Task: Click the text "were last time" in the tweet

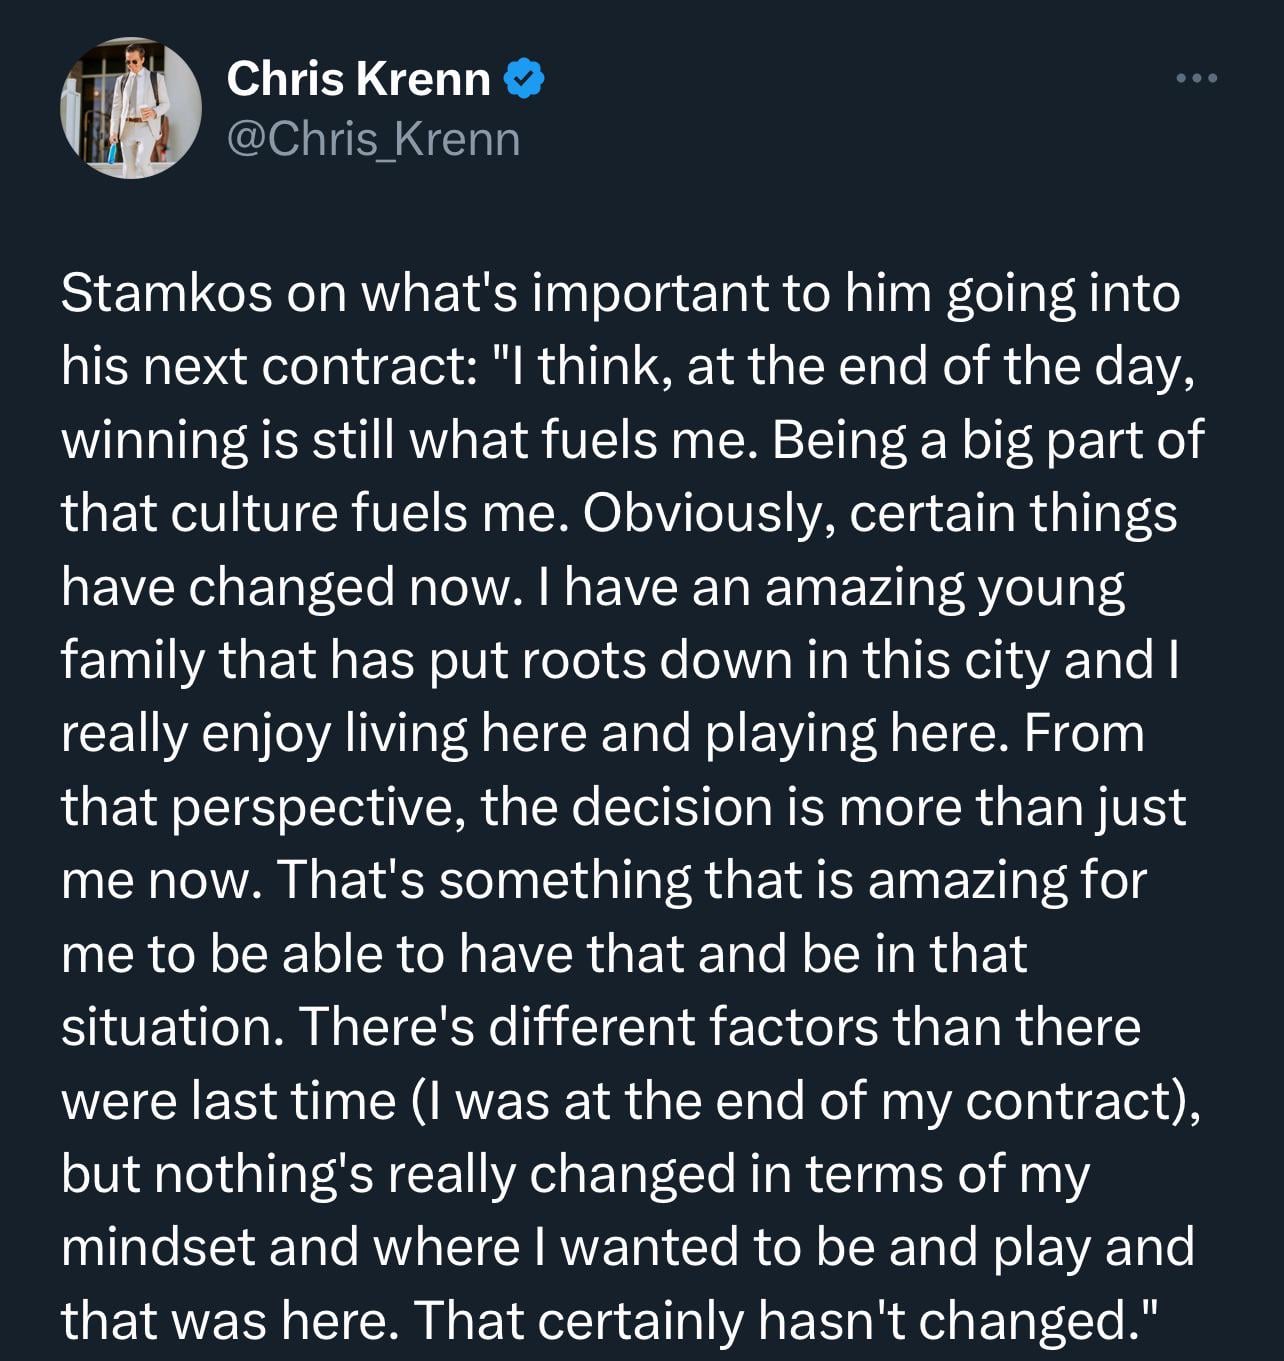Action: click(x=229, y=1101)
